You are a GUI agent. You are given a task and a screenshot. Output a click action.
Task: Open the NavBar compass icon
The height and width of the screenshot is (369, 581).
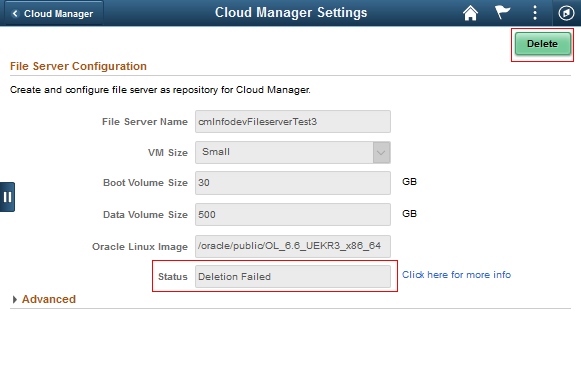click(566, 13)
